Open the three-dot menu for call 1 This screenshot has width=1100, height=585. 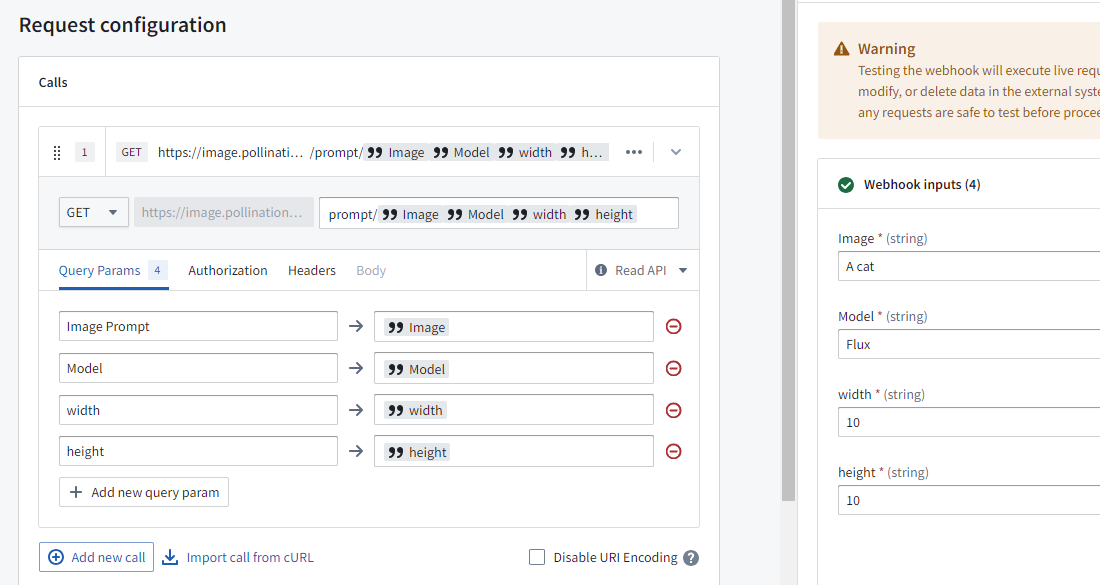point(633,152)
